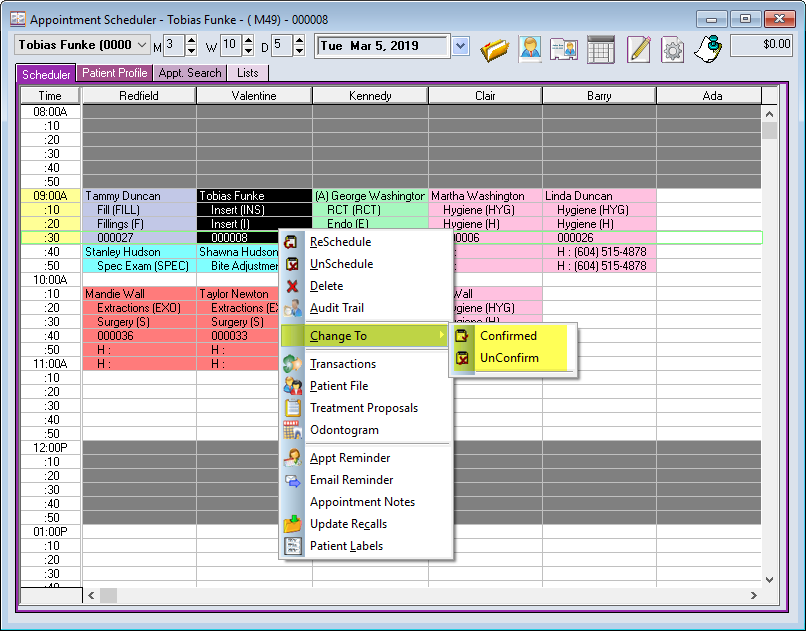
Task: Select Confirmed in the Change To submenu
Action: point(508,336)
